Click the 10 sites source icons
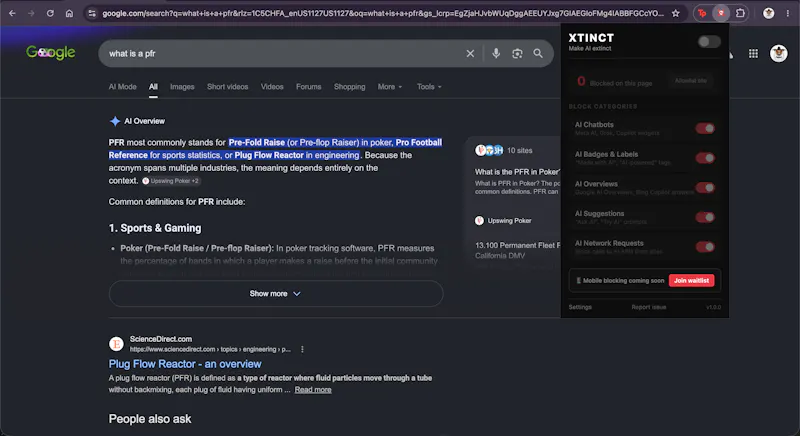 (489, 150)
